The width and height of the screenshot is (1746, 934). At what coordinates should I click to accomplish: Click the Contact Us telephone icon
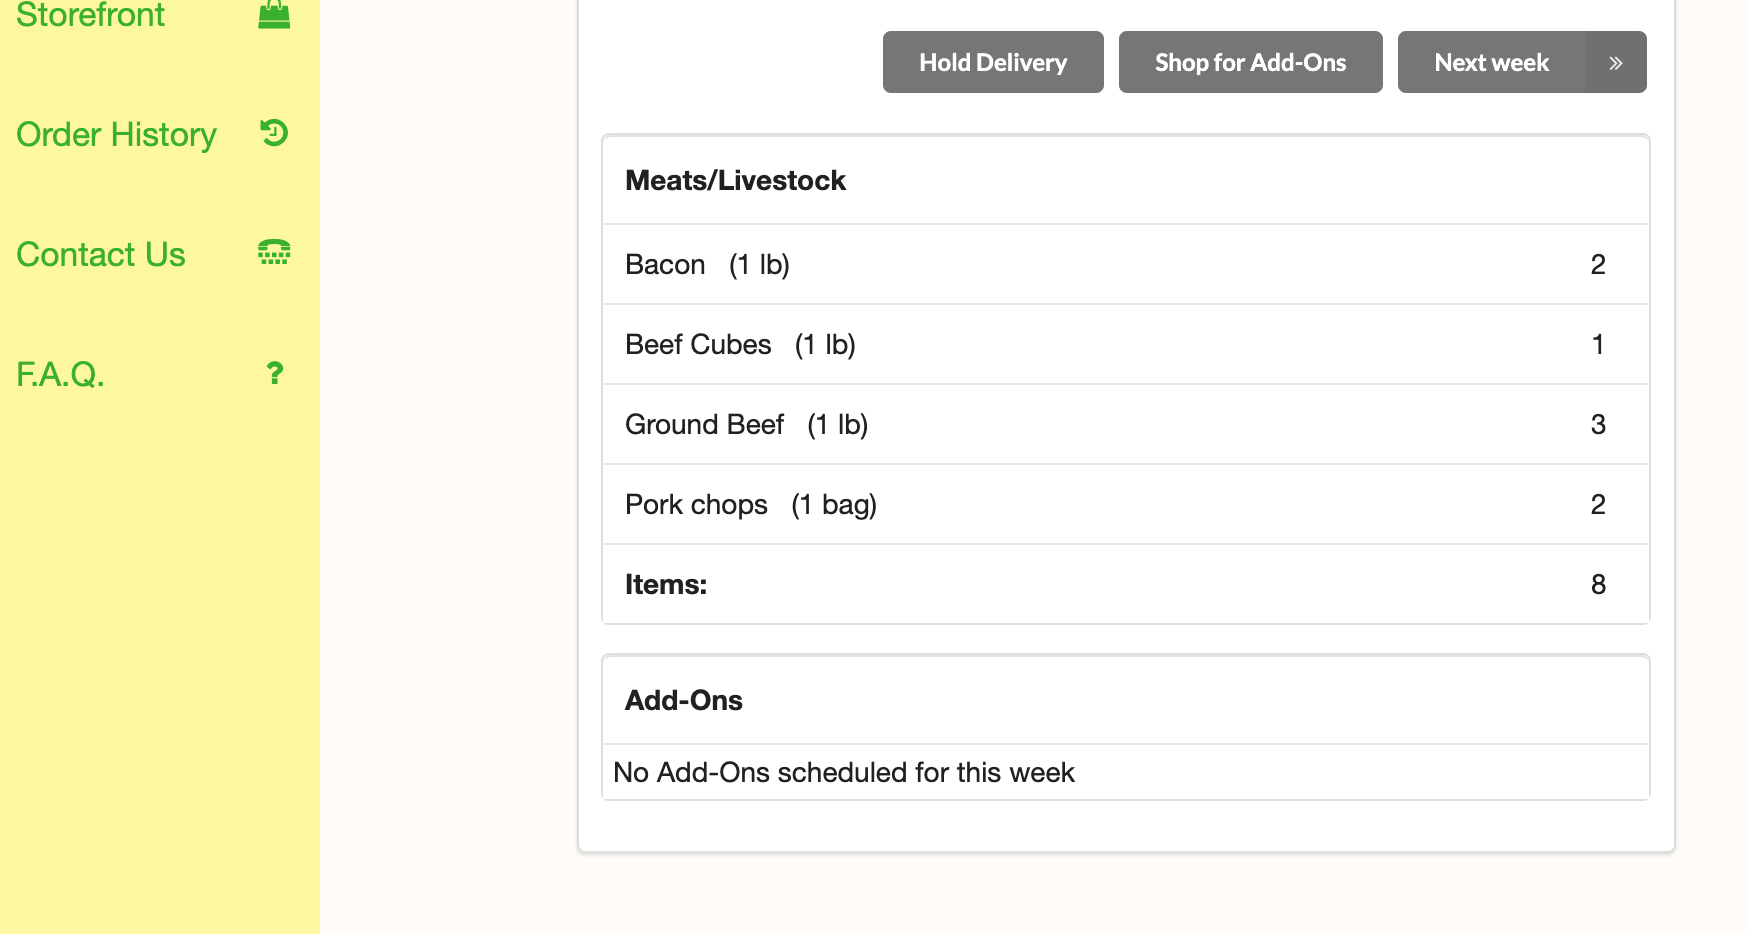coord(274,253)
